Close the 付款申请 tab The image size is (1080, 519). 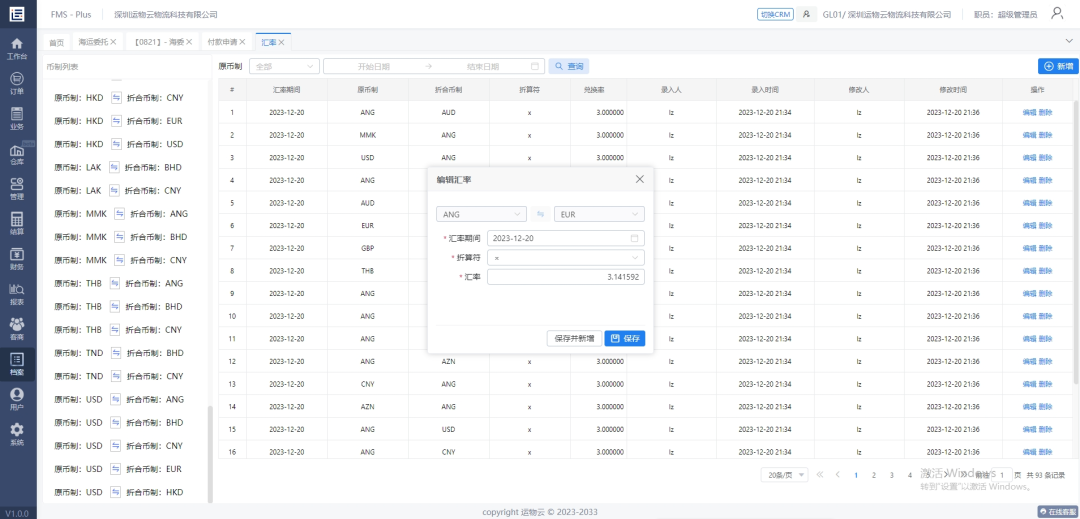(243, 42)
